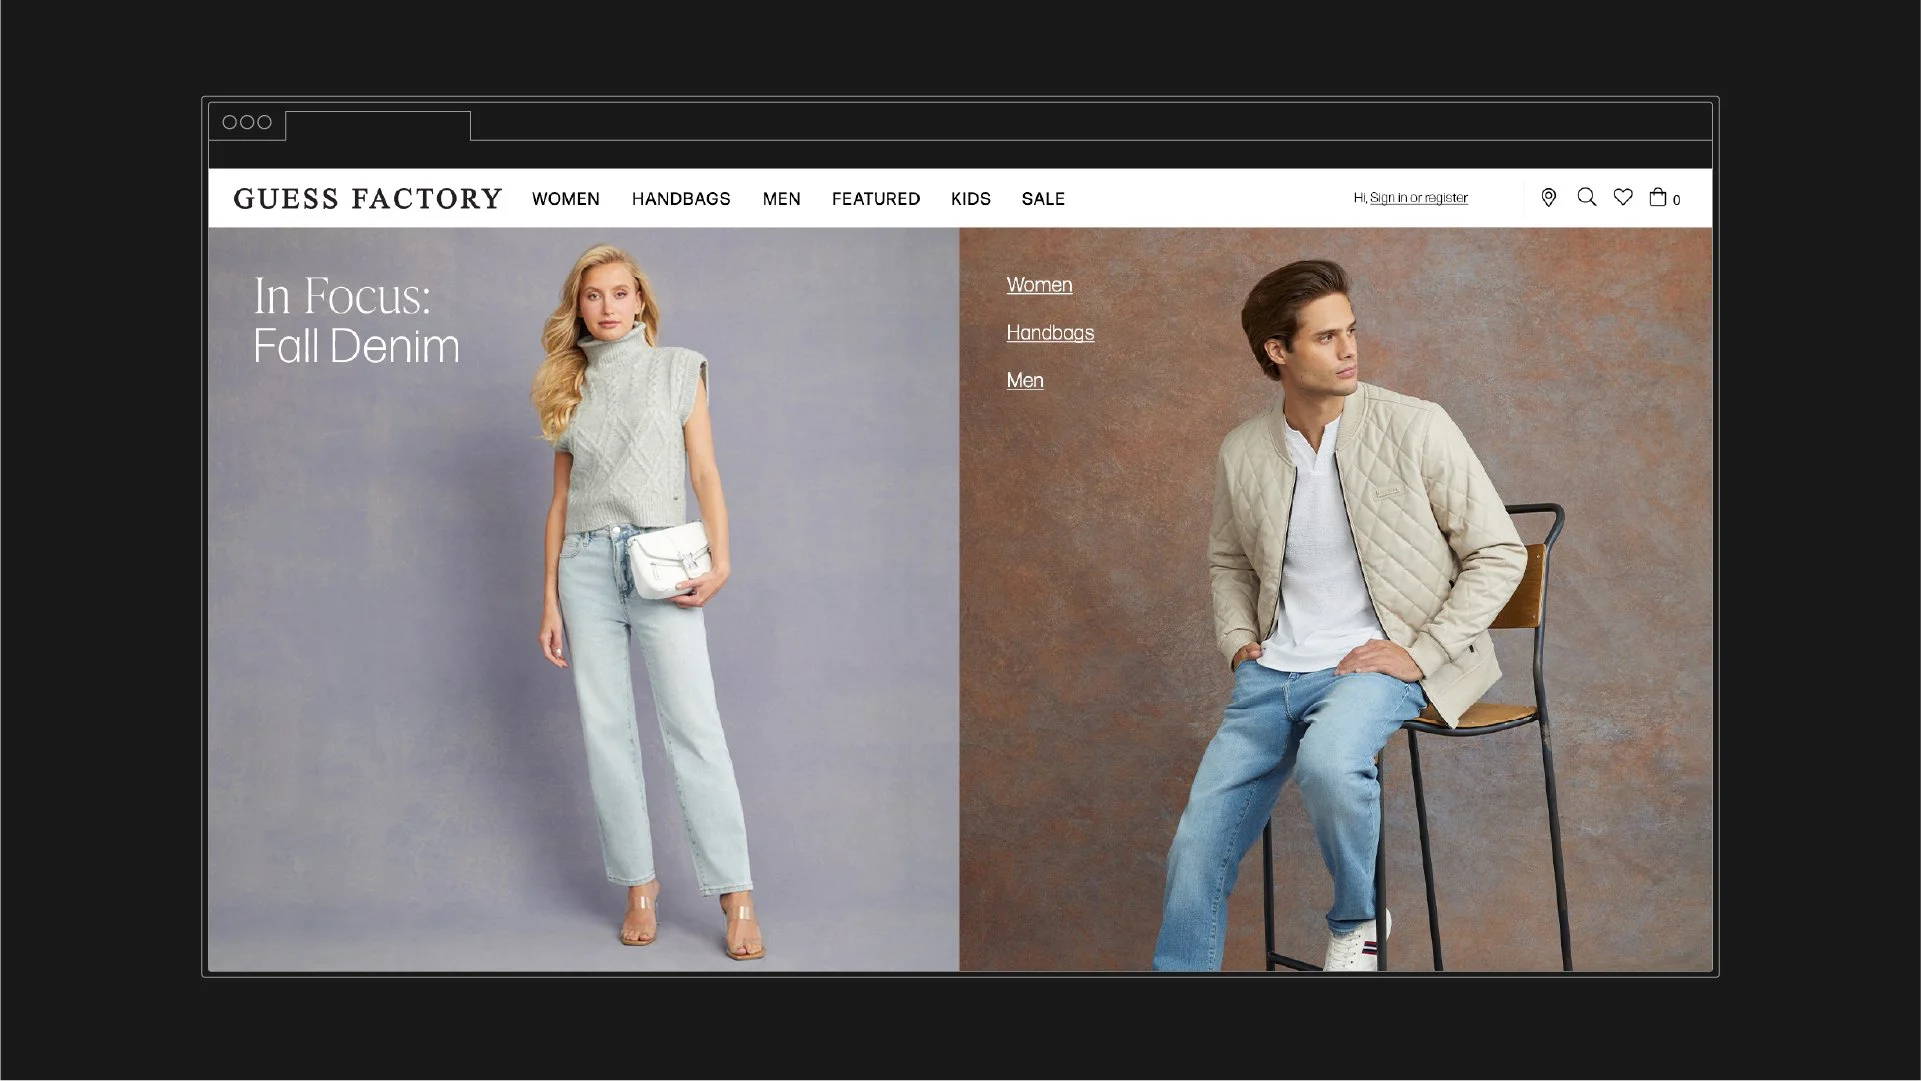1921x1081 pixels.
Task: Click the Sign in or register link
Action: tap(1418, 198)
